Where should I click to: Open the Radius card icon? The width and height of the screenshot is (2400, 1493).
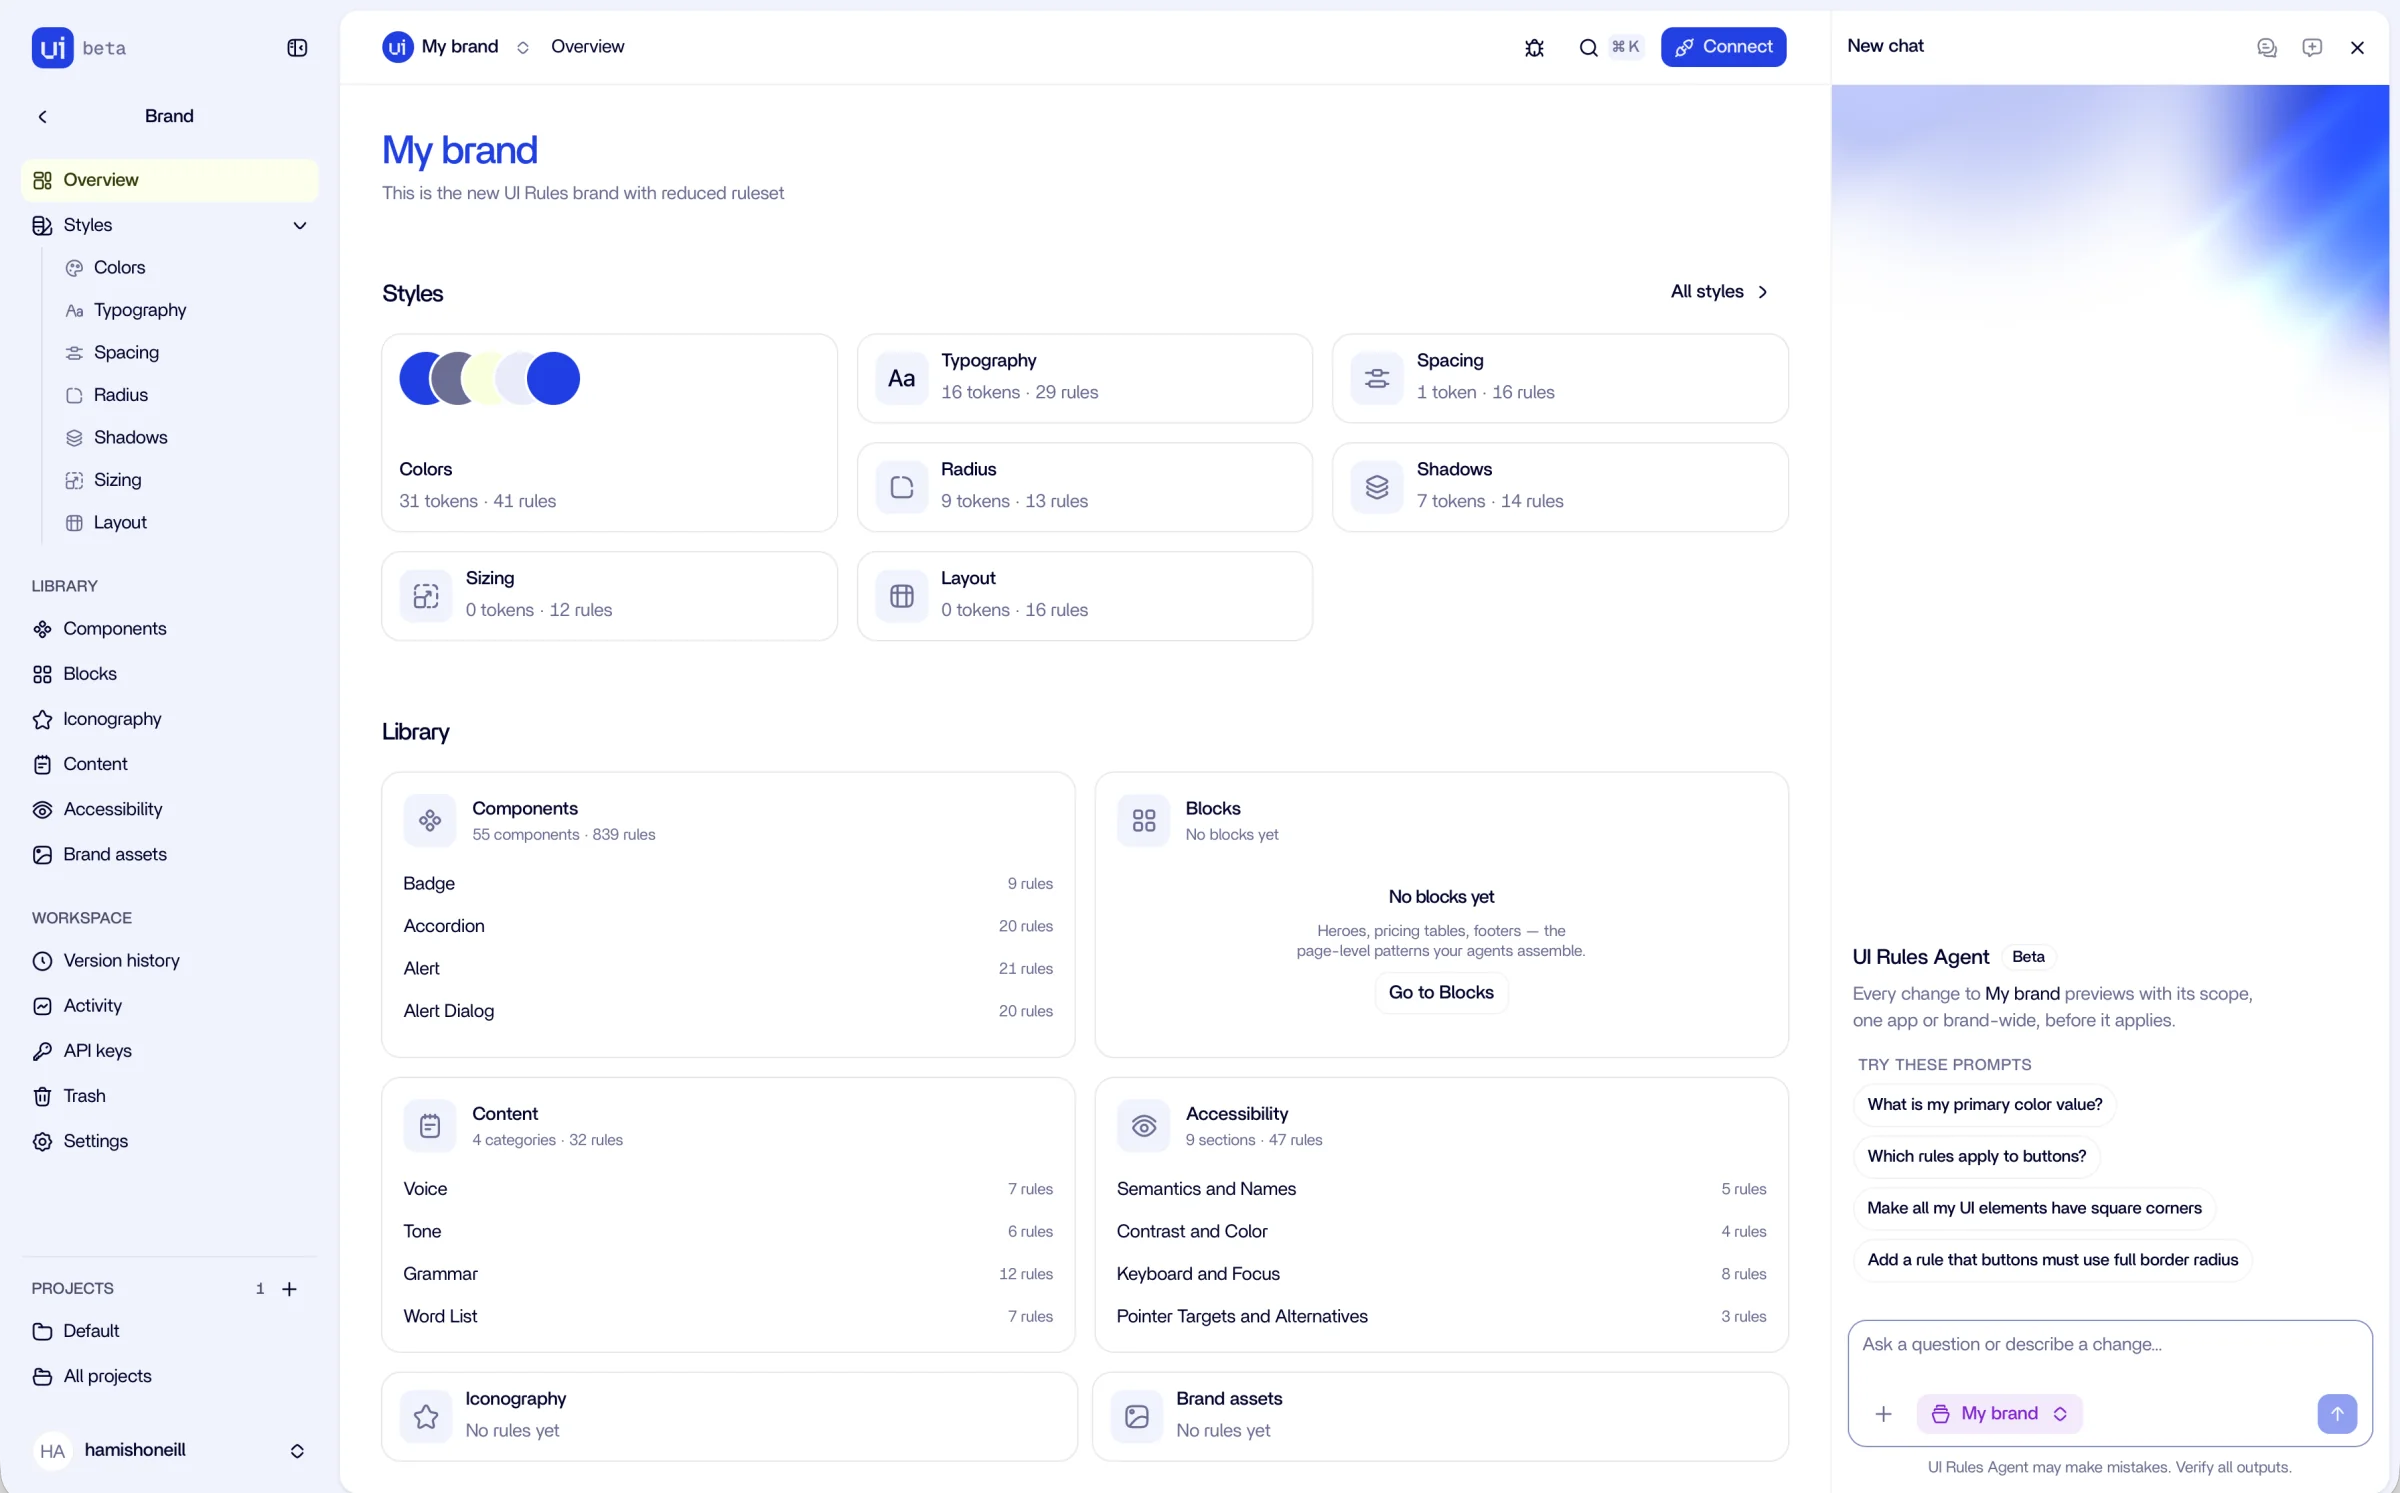(x=902, y=487)
